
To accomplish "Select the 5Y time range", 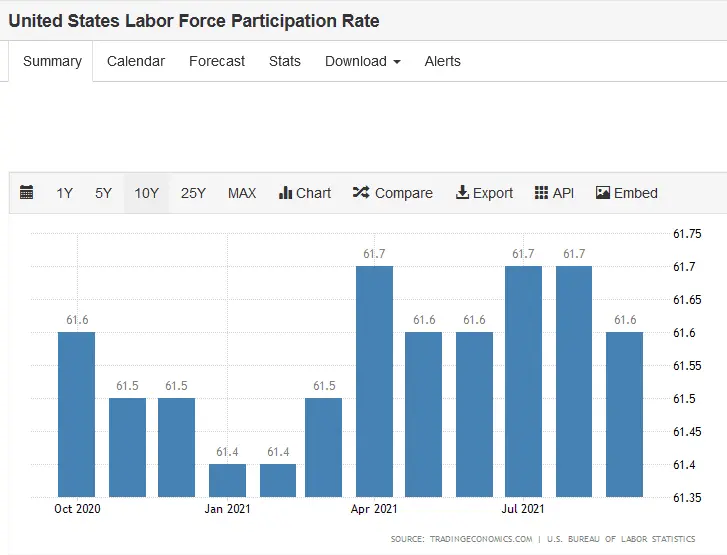I will coord(103,193).
